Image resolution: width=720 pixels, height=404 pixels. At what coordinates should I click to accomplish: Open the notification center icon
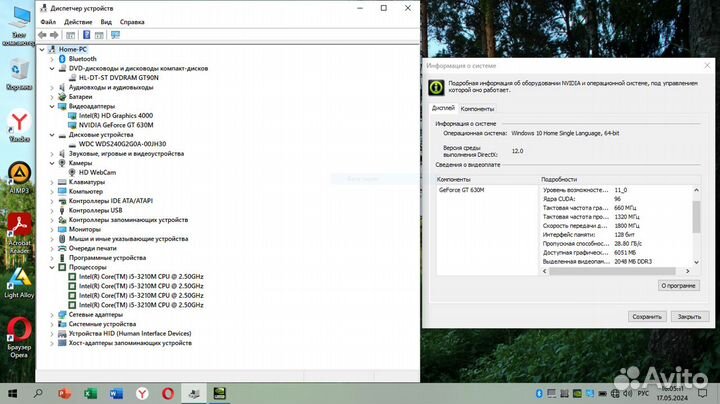703,393
